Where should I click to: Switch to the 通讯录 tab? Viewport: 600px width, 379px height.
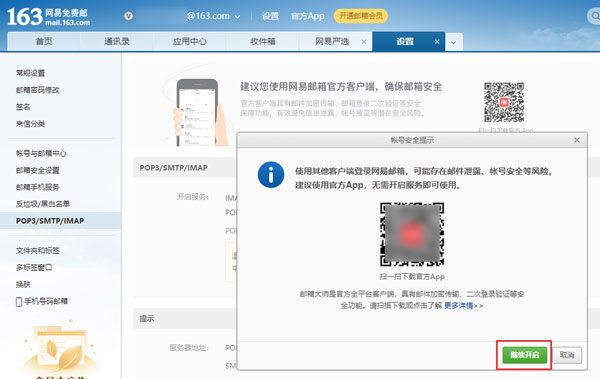pos(117,41)
